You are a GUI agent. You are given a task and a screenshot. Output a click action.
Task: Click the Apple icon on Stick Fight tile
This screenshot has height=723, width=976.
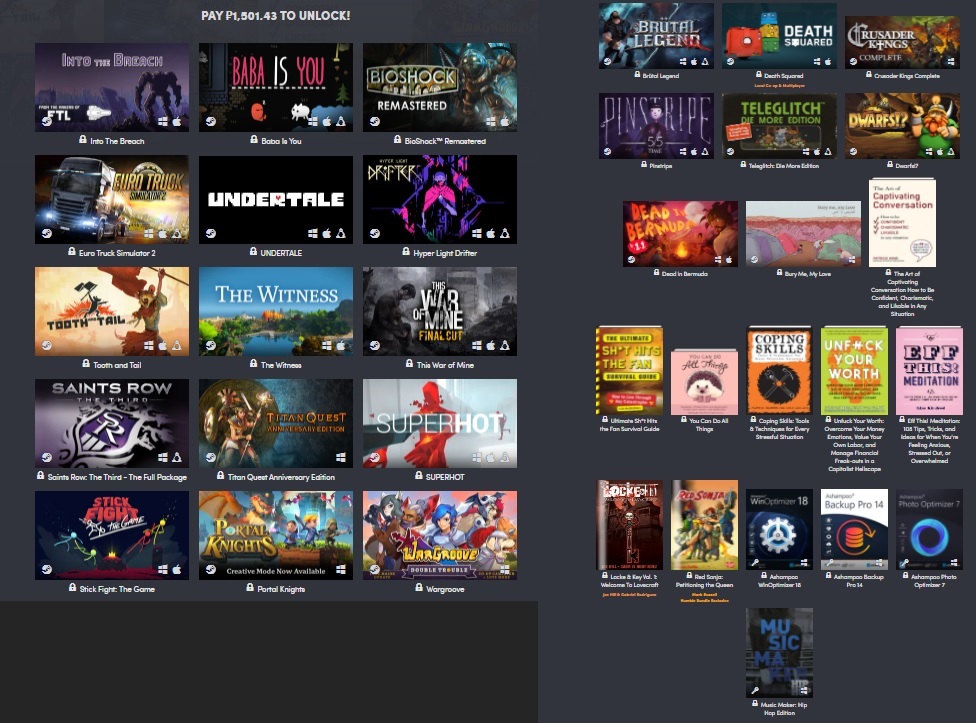(x=177, y=569)
